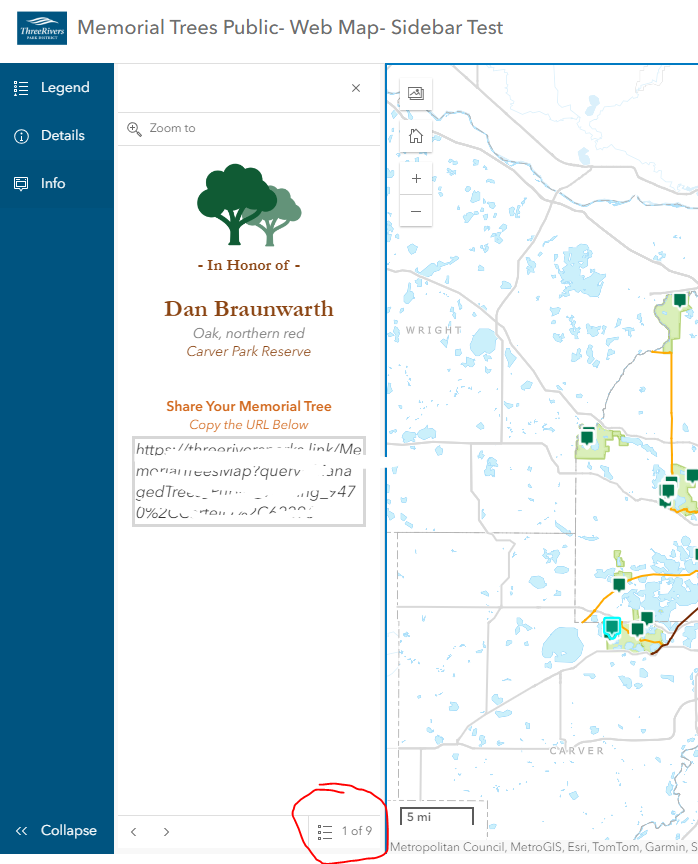Click the Details info circle icon

point(21,136)
